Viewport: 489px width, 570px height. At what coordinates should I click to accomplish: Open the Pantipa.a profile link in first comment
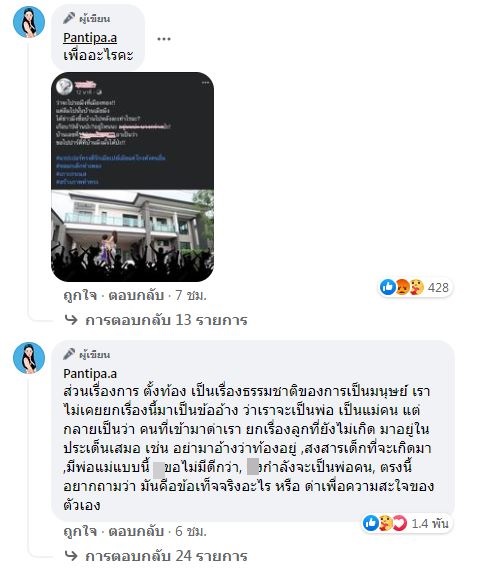click(x=90, y=38)
